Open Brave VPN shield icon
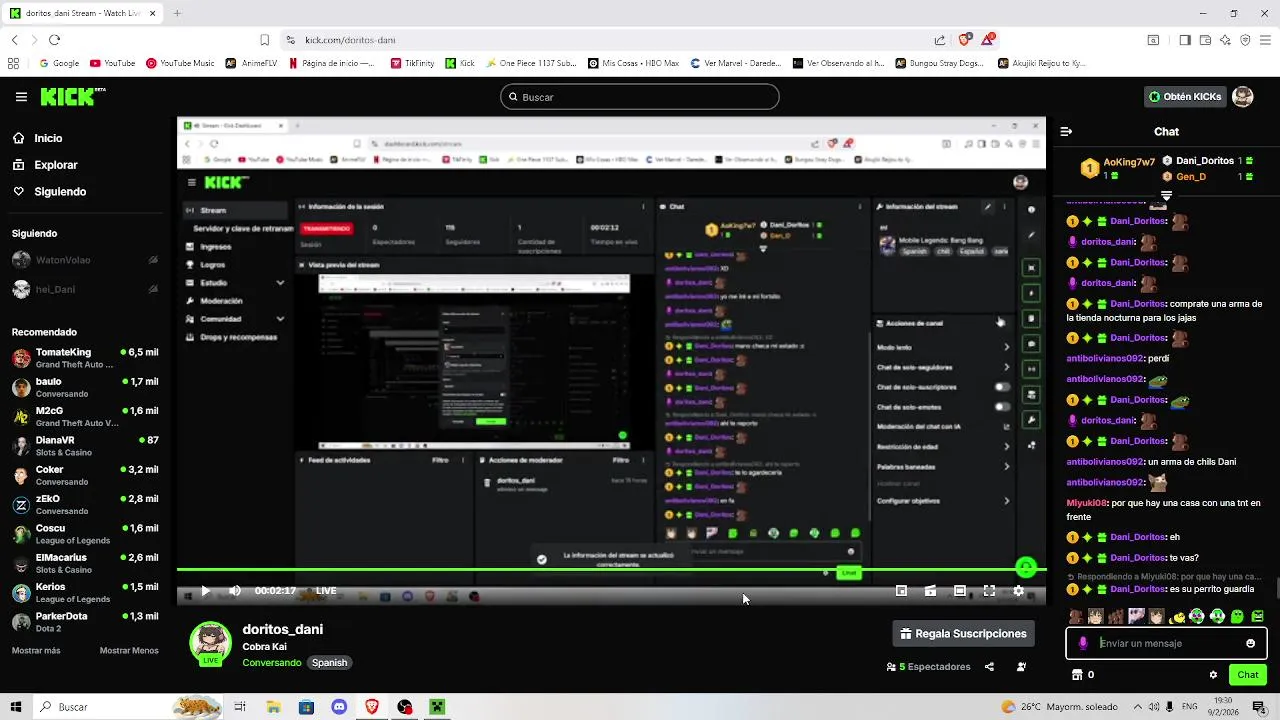 1245,40
